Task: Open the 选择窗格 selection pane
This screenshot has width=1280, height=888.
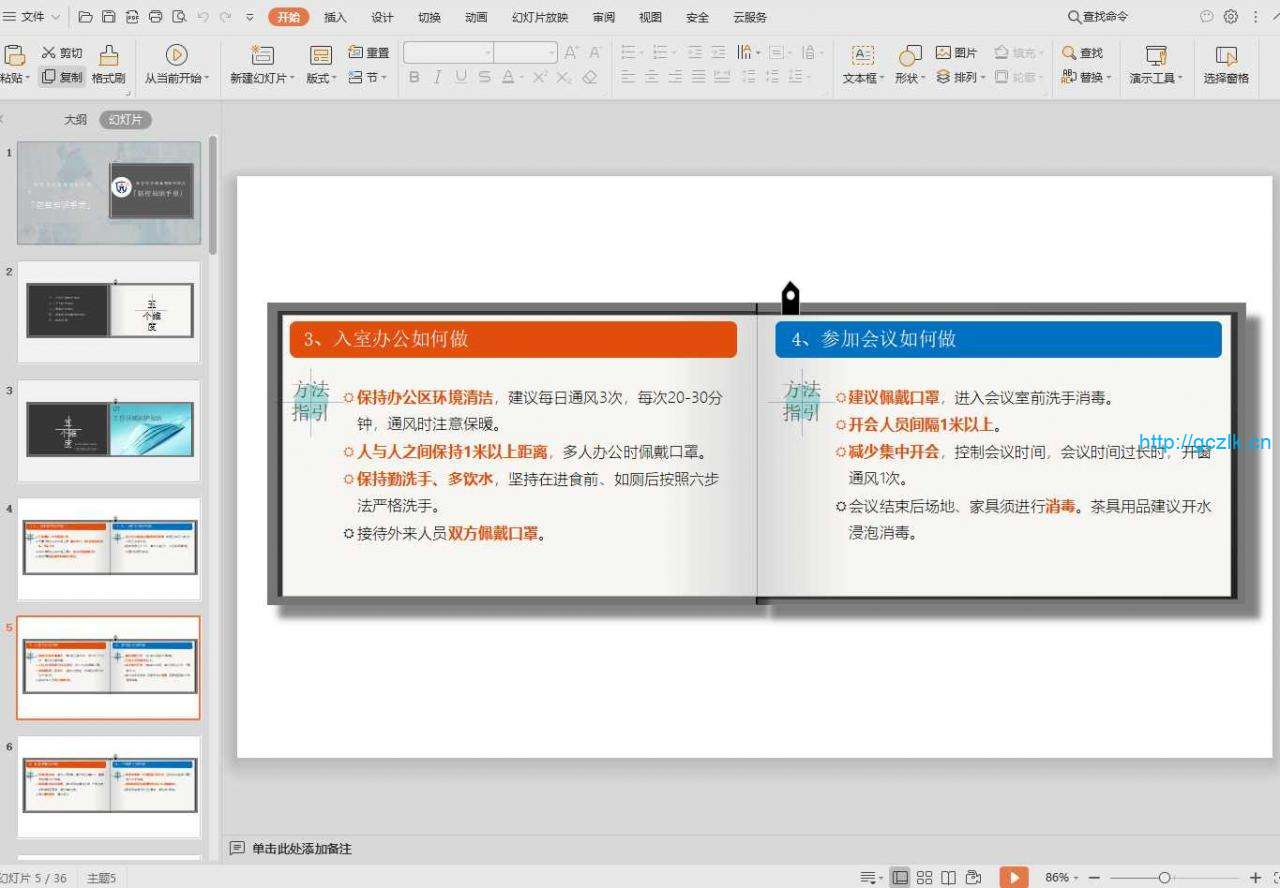Action: (x=1225, y=56)
